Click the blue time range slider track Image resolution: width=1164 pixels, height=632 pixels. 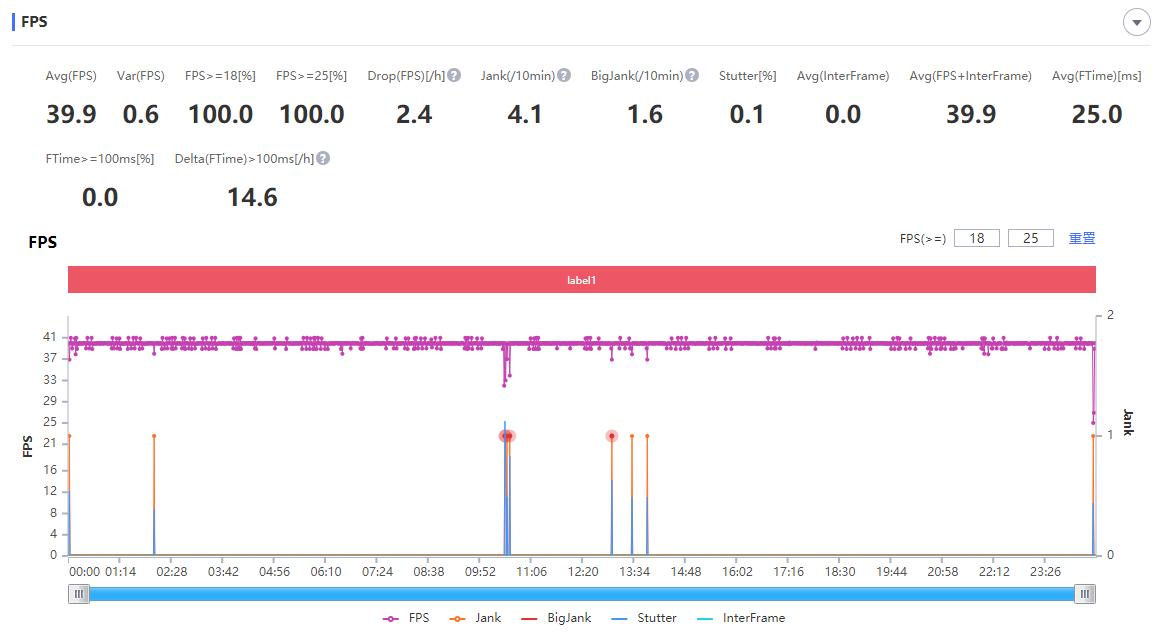(582, 594)
